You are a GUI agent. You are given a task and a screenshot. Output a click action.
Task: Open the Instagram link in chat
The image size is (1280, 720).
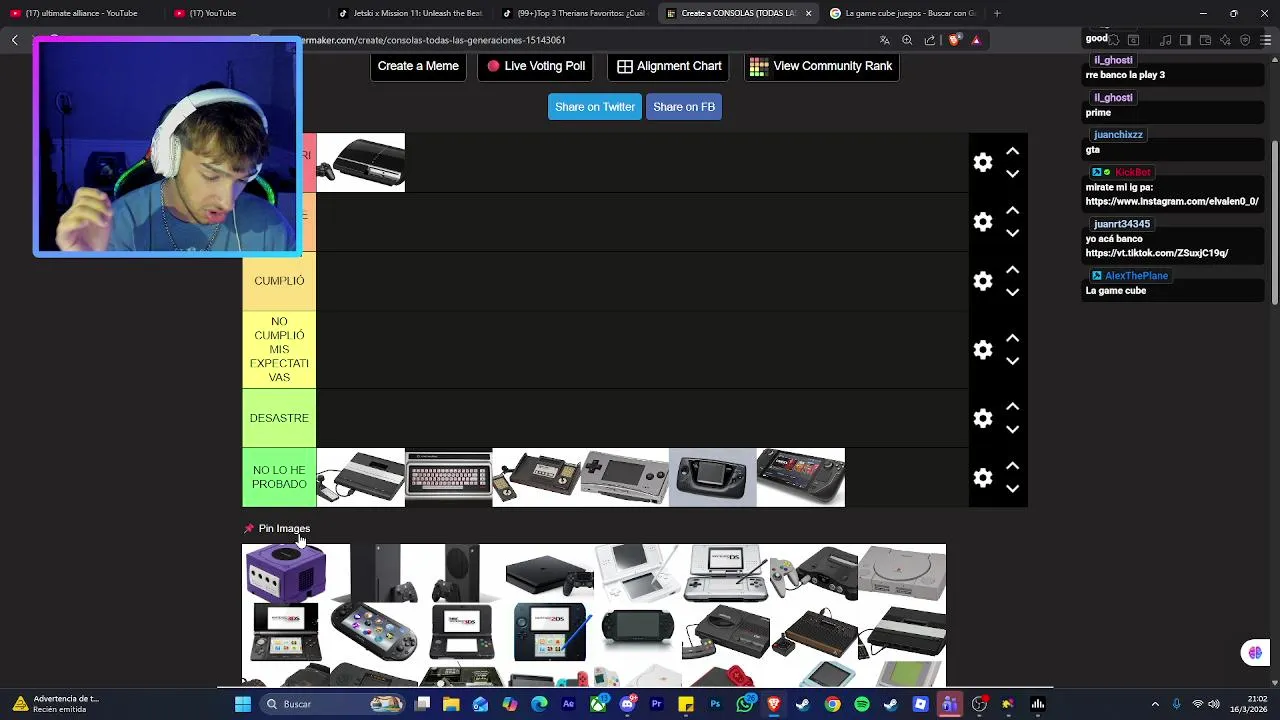pyautogui.click(x=1172, y=201)
